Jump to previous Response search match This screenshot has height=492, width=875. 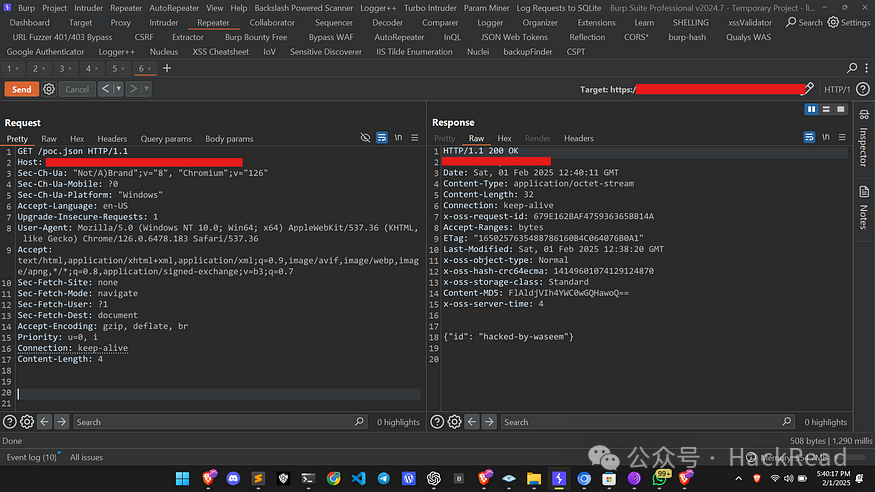tap(472, 422)
